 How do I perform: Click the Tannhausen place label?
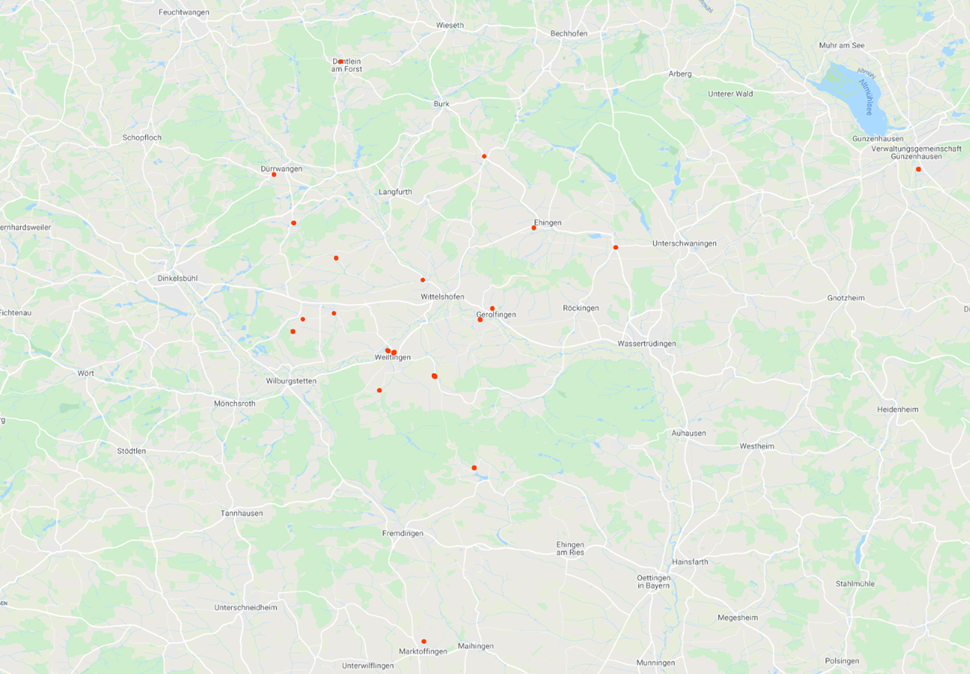(242, 513)
